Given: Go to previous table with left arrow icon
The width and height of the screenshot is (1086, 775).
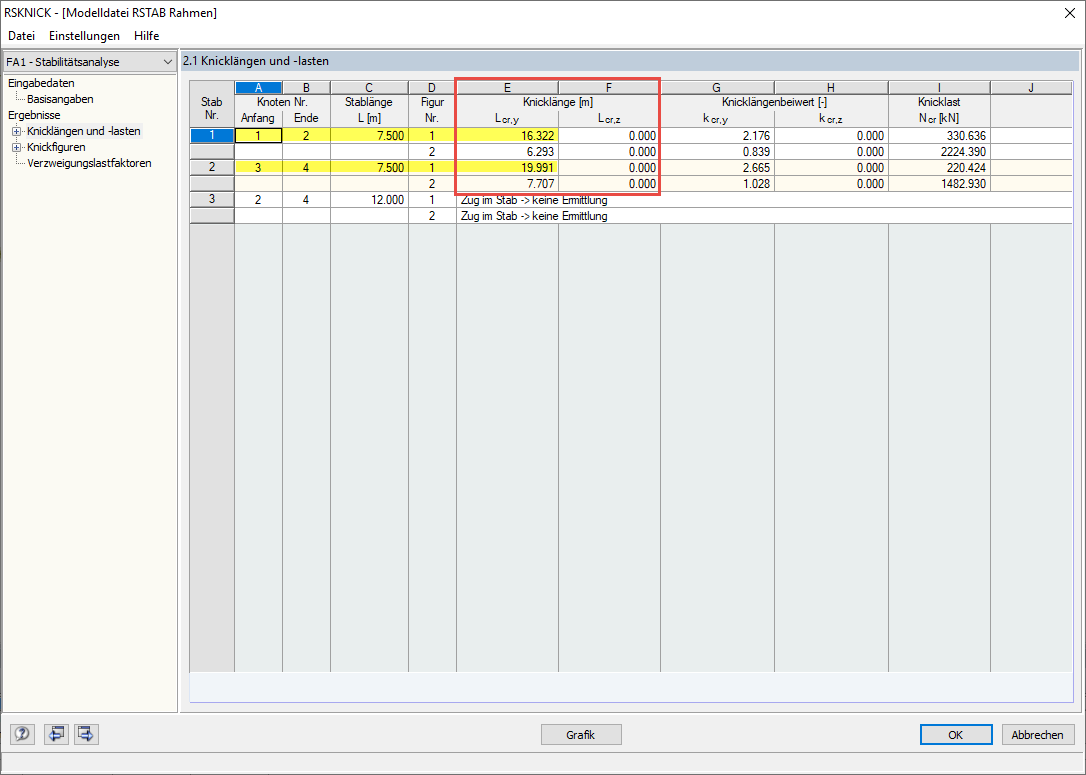Looking at the screenshot, I should pyautogui.click(x=56, y=733).
